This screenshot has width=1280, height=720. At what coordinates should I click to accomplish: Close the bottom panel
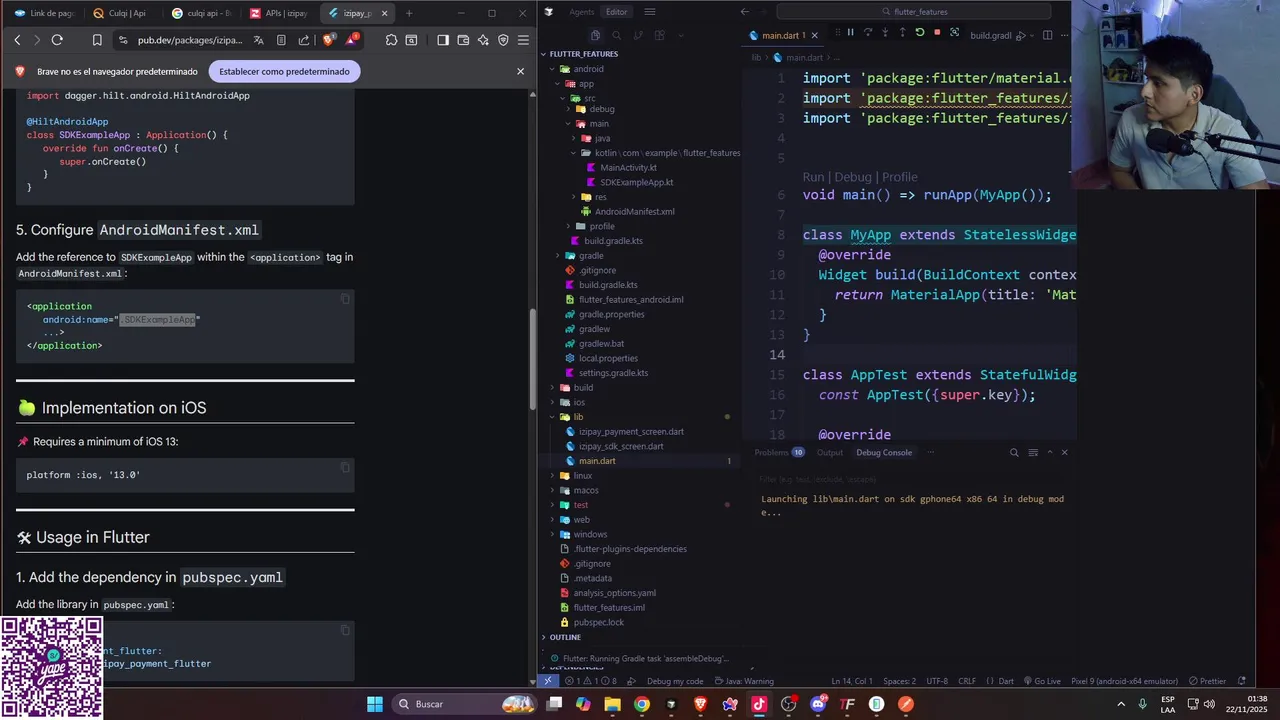coord(1064,452)
